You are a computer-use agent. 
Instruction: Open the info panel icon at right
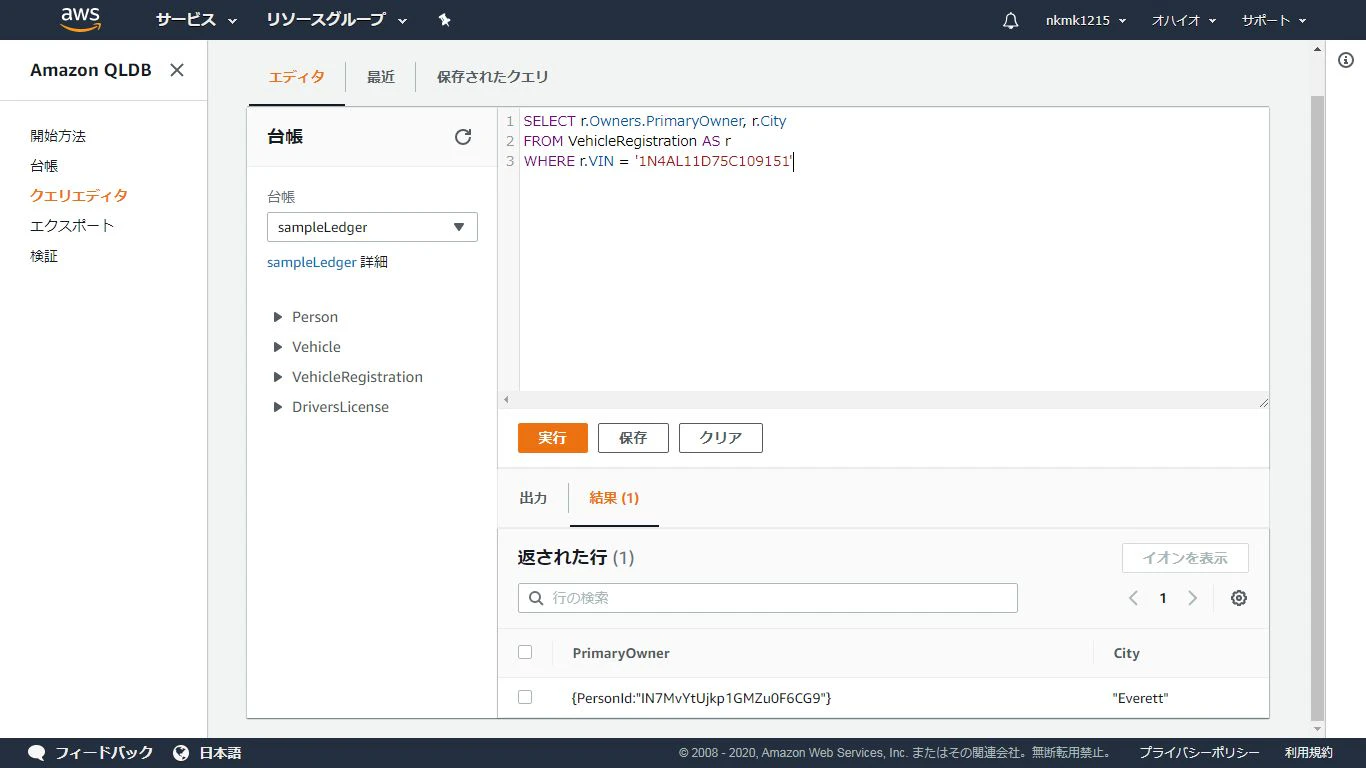(x=1346, y=60)
